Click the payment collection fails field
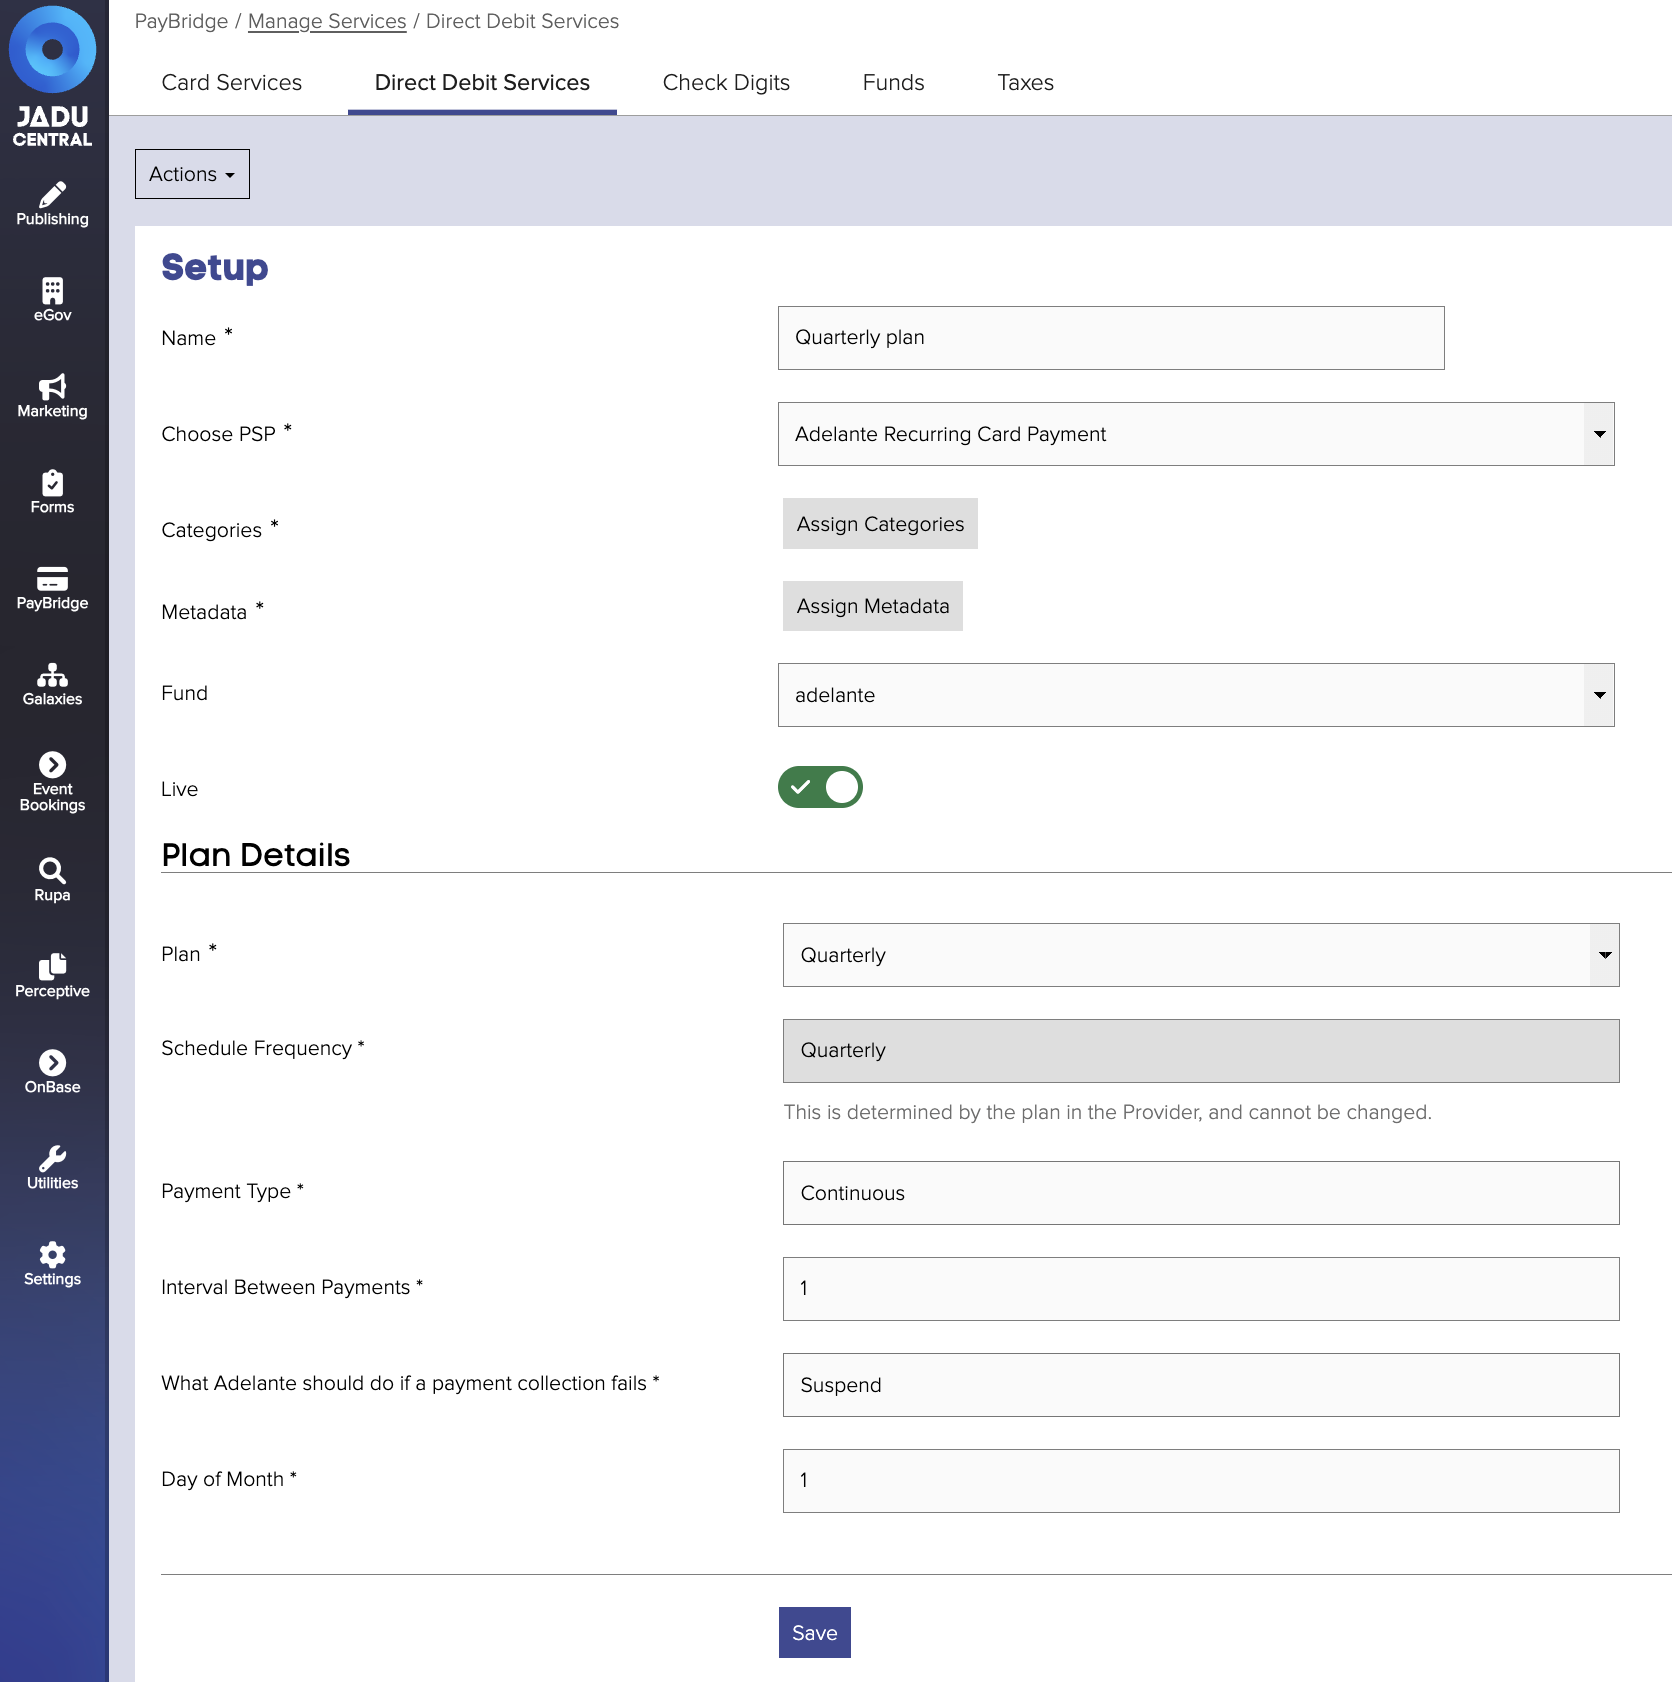 pos(1201,1385)
